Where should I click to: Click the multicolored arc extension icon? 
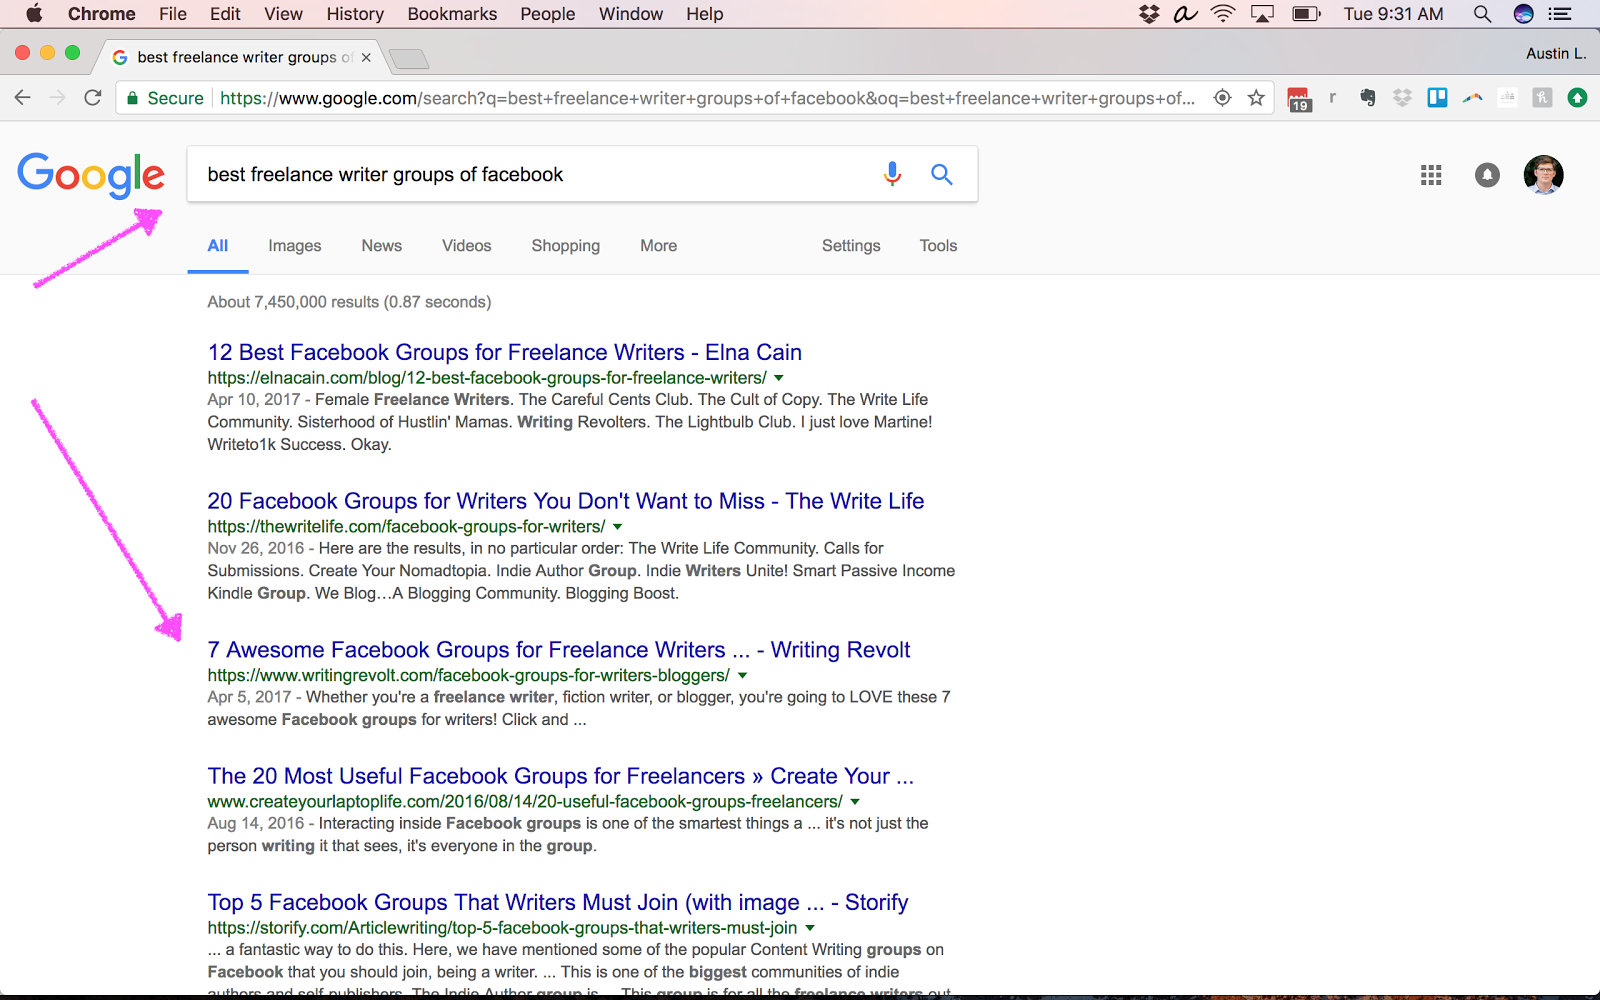click(x=1472, y=97)
